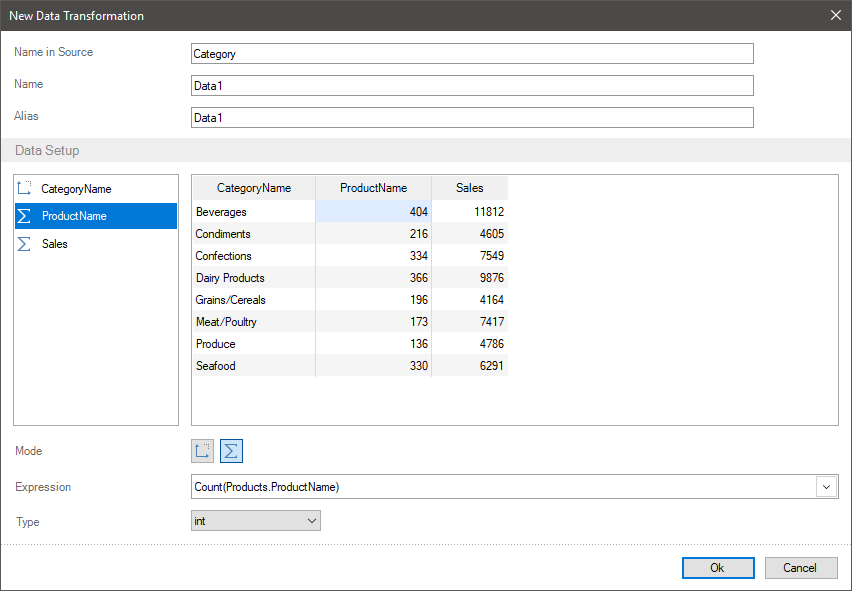Click into the Alias text field
Viewport: 852px width, 591px height.
pos(471,118)
